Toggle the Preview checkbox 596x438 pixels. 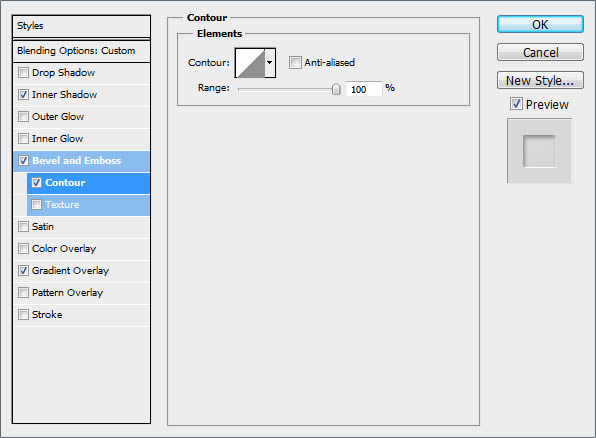(x=516, y=103)
